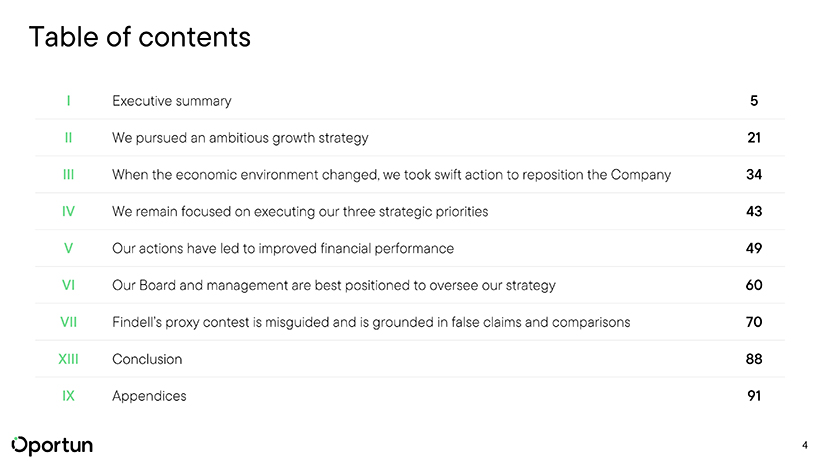Click roman numeral III marker
This screenshot has width=820, height=461.
click(68, 175)
